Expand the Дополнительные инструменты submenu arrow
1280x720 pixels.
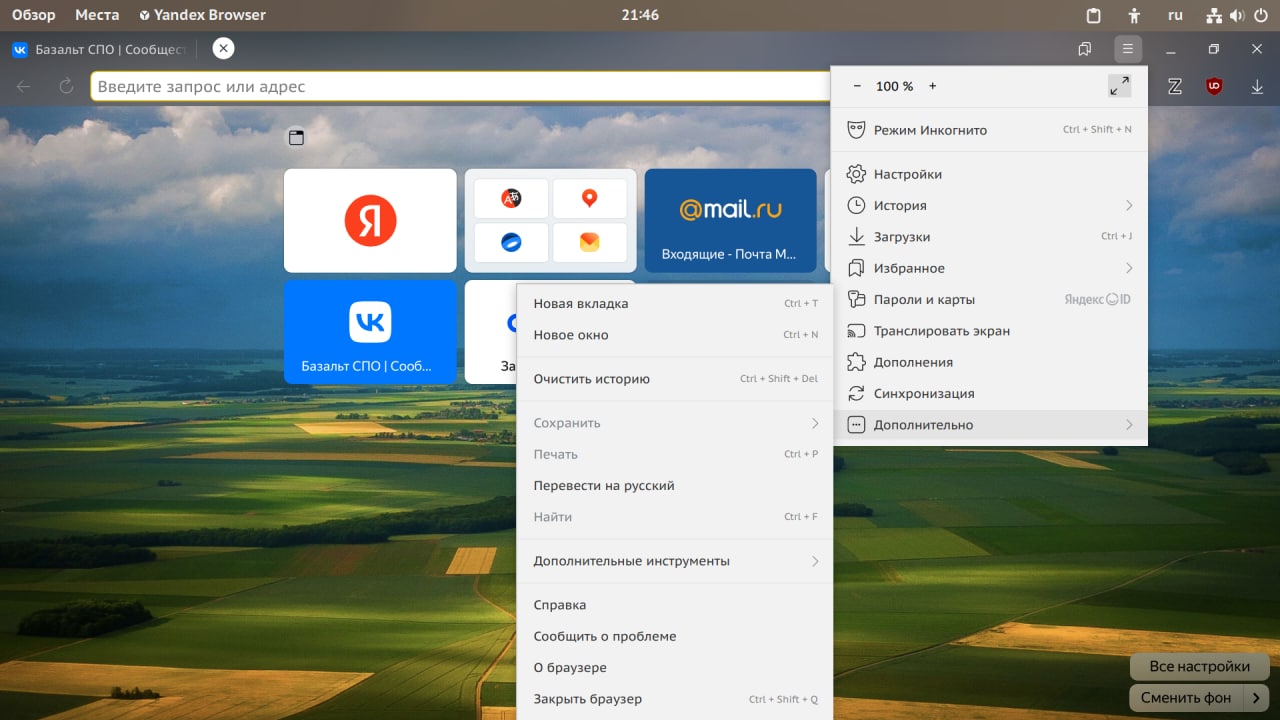815,561
